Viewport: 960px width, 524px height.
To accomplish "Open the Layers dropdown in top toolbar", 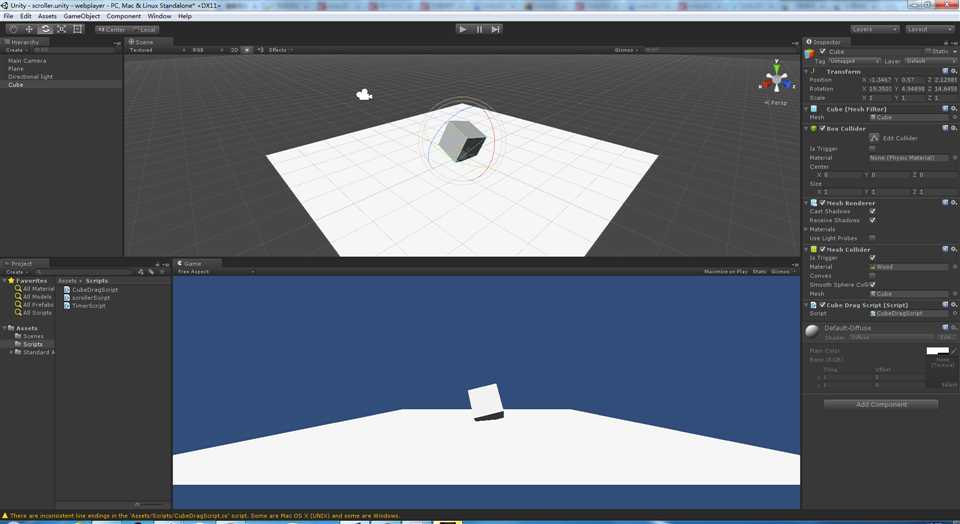I will (874, 29).
